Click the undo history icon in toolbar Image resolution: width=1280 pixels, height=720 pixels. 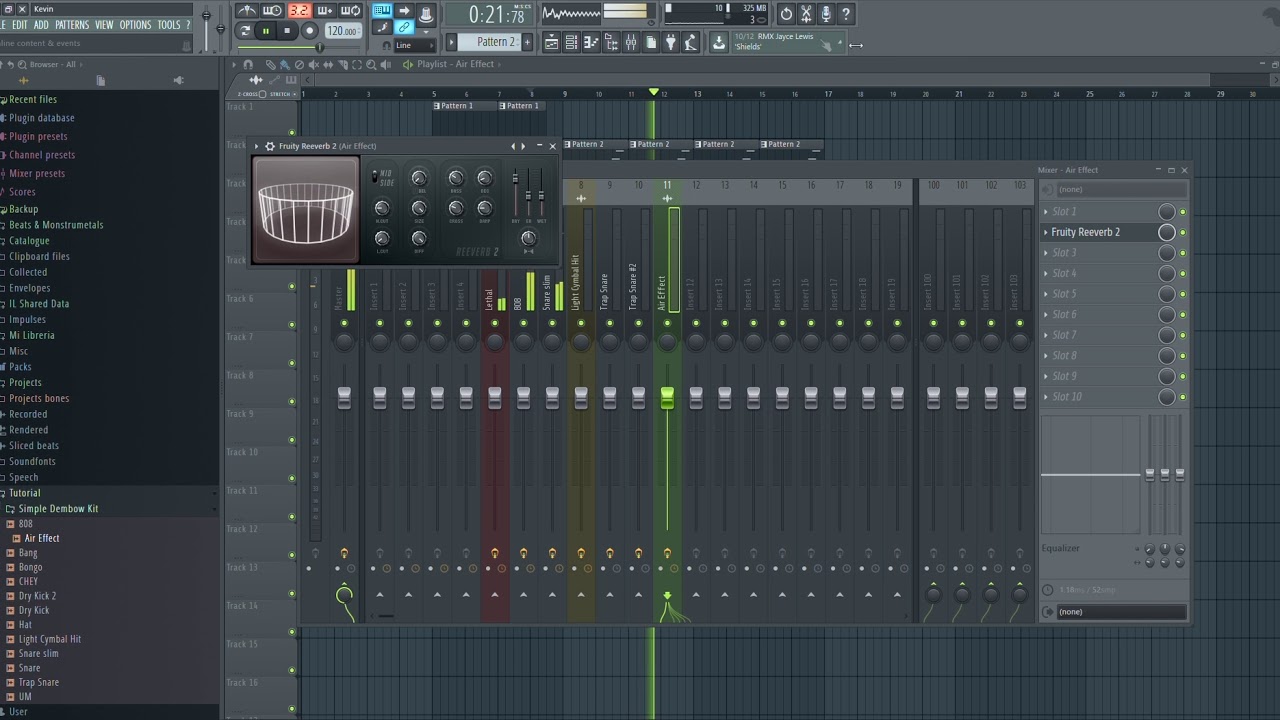coord(786,13)
